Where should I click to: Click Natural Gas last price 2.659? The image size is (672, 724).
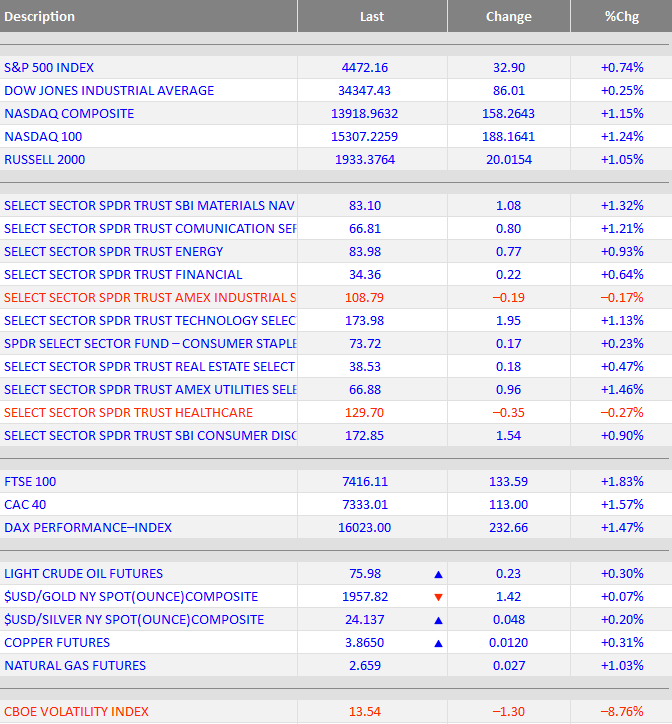click(365, 666)
